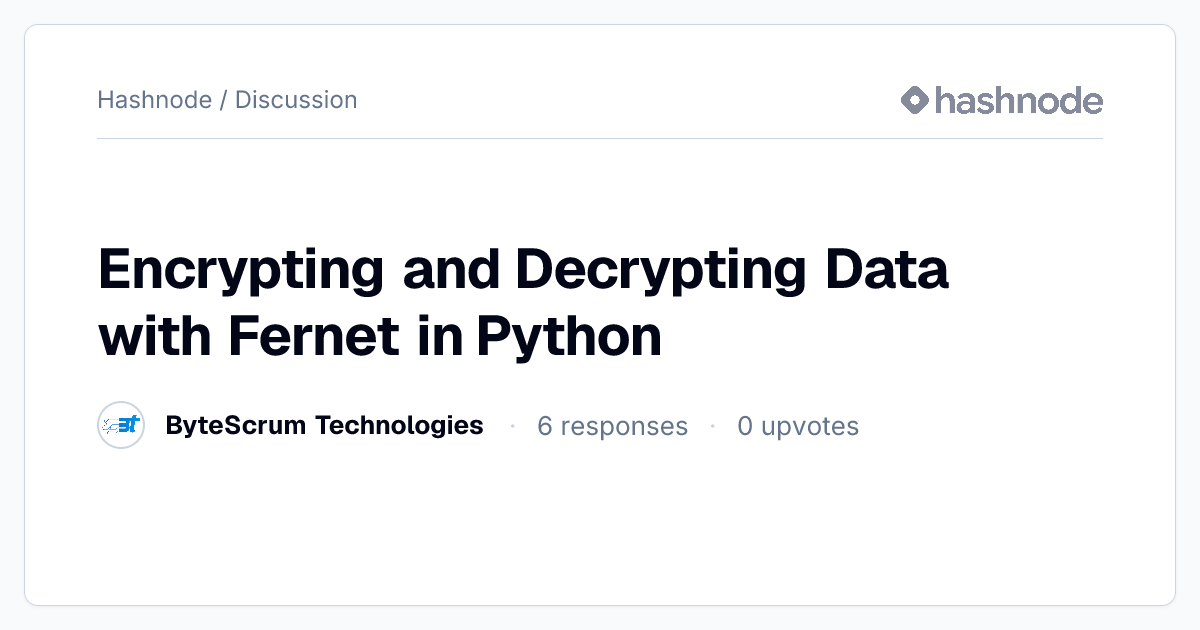Viewport: 1200px width, 630px height.
Task: Click the number 6 before responses
Action: click(545, 426)
